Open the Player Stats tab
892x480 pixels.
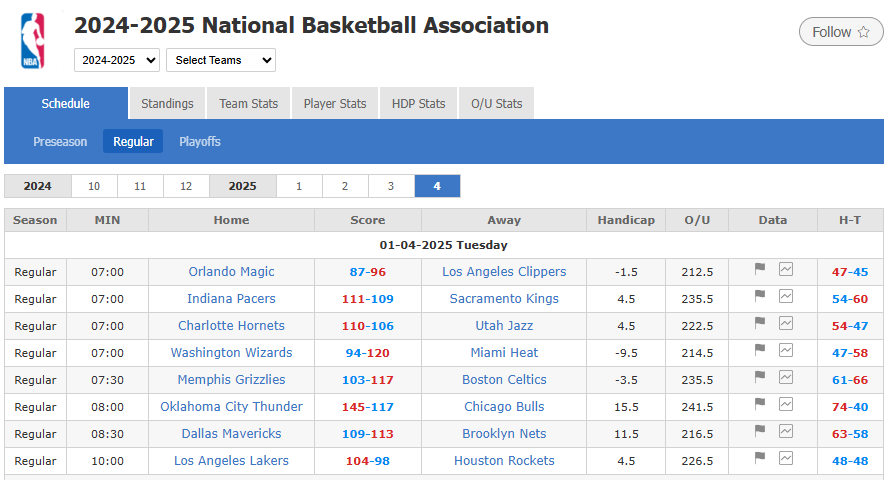335,104
